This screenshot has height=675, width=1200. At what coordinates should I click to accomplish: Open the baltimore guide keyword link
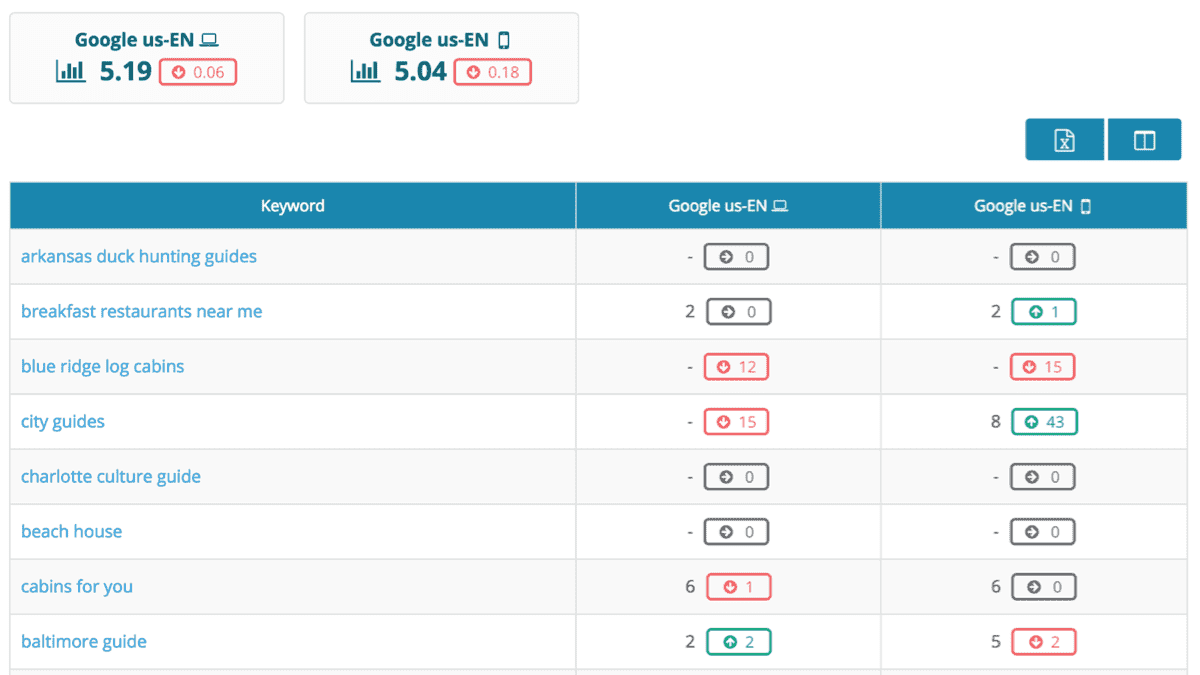click(84, 642)
